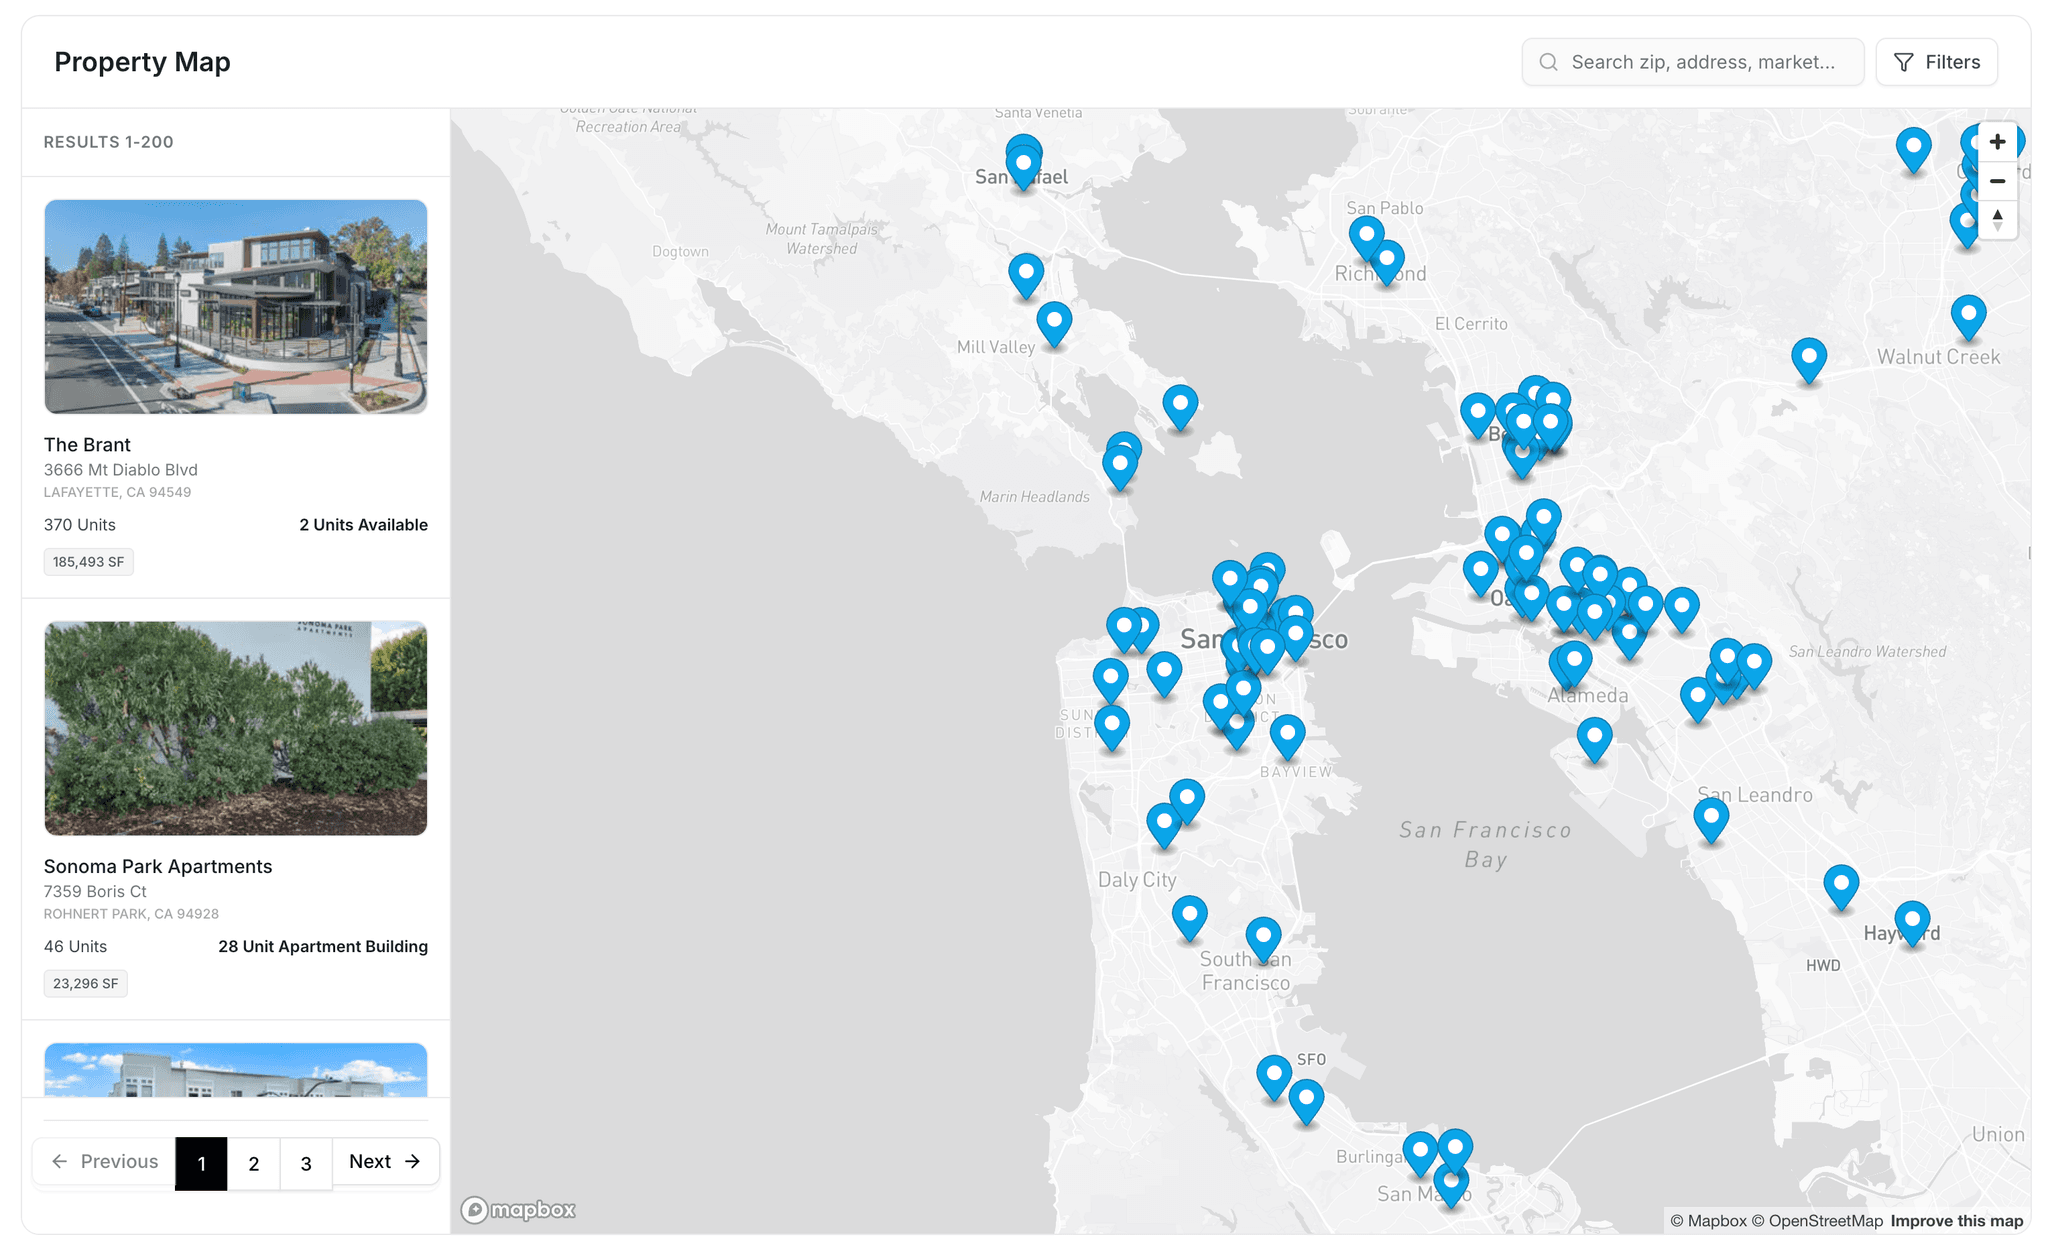The height and width of the screenshot is (1258, 2048).
Task: Click the map pin in Bayview area
Action: coord(1287,734)
